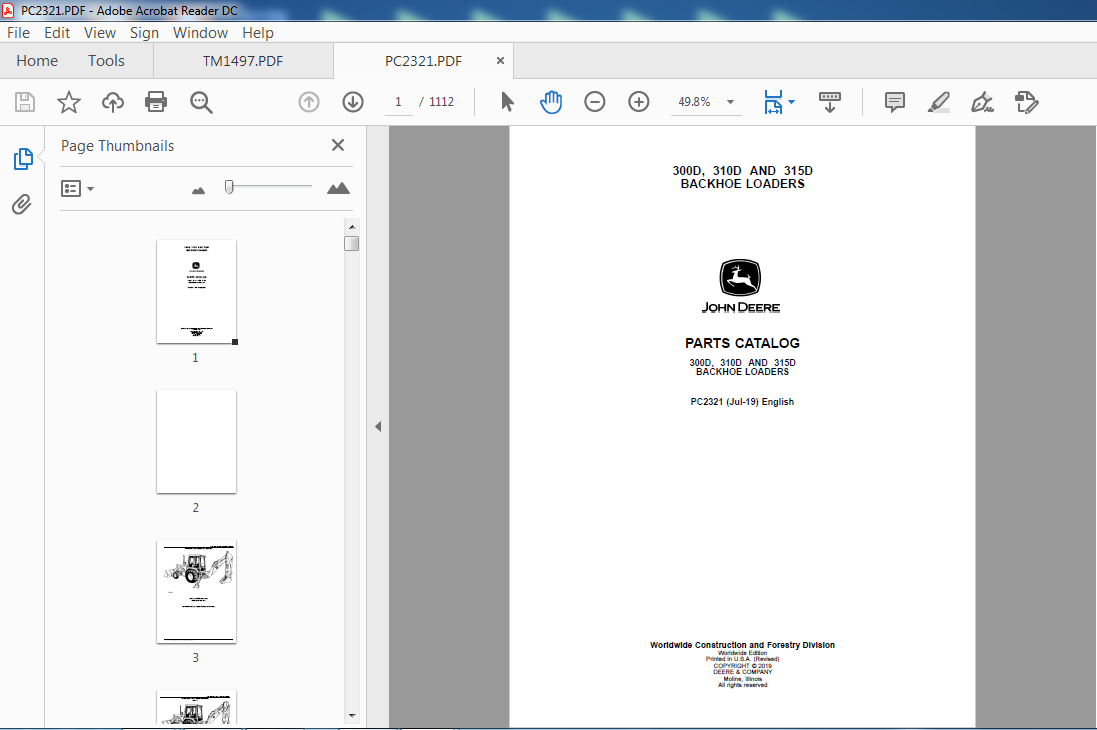Open the Find text magnifier tool
The width and height of the screenshot is (1097, 730).
point(201,102)
